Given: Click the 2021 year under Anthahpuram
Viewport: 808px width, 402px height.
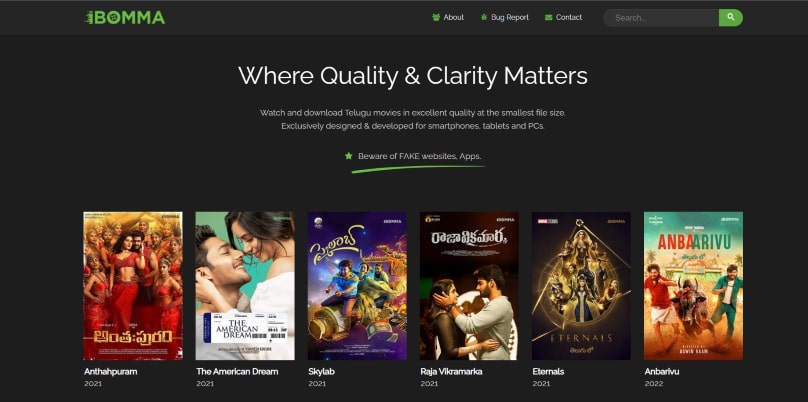Looking at the screenshot, I should click(x=93, y=384).
